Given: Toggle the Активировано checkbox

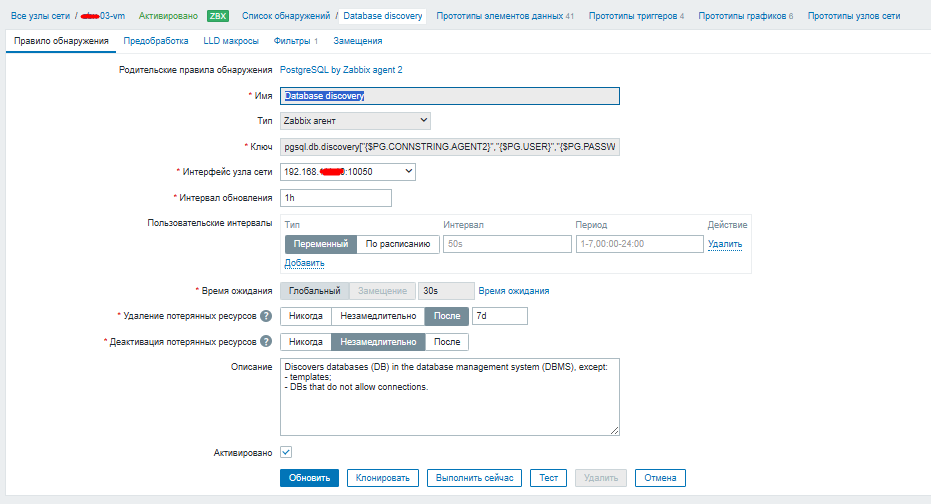Looking at the screenshot, I should coord(286,452).
